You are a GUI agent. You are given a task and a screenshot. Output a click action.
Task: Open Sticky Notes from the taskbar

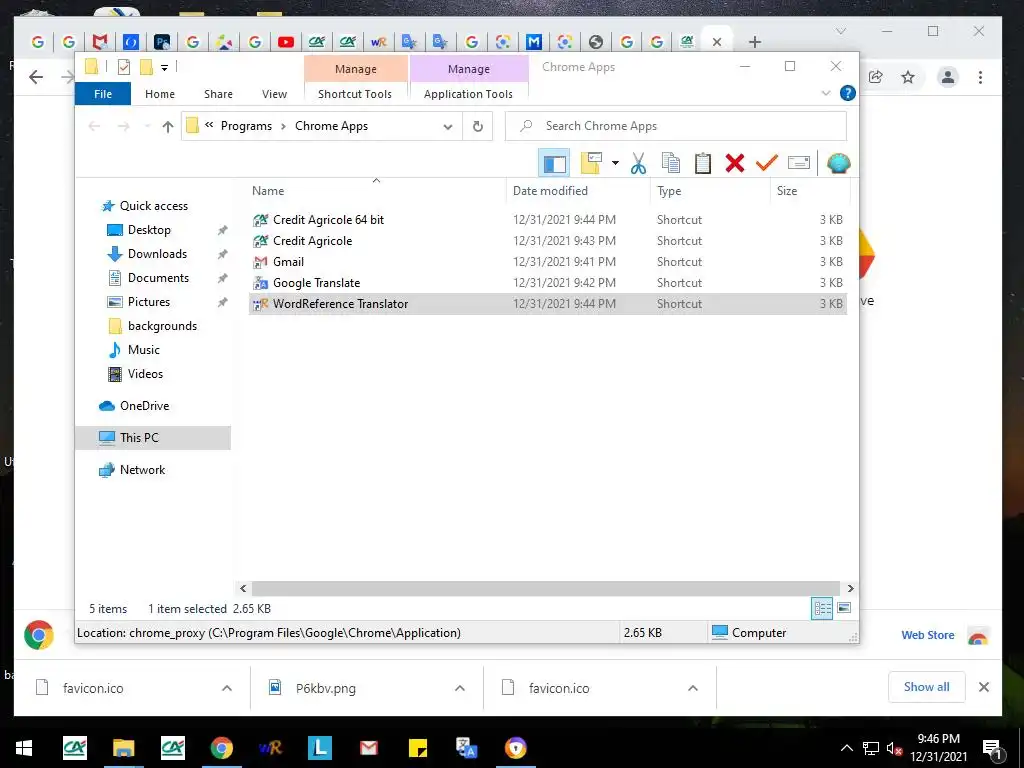pos(417,748)
